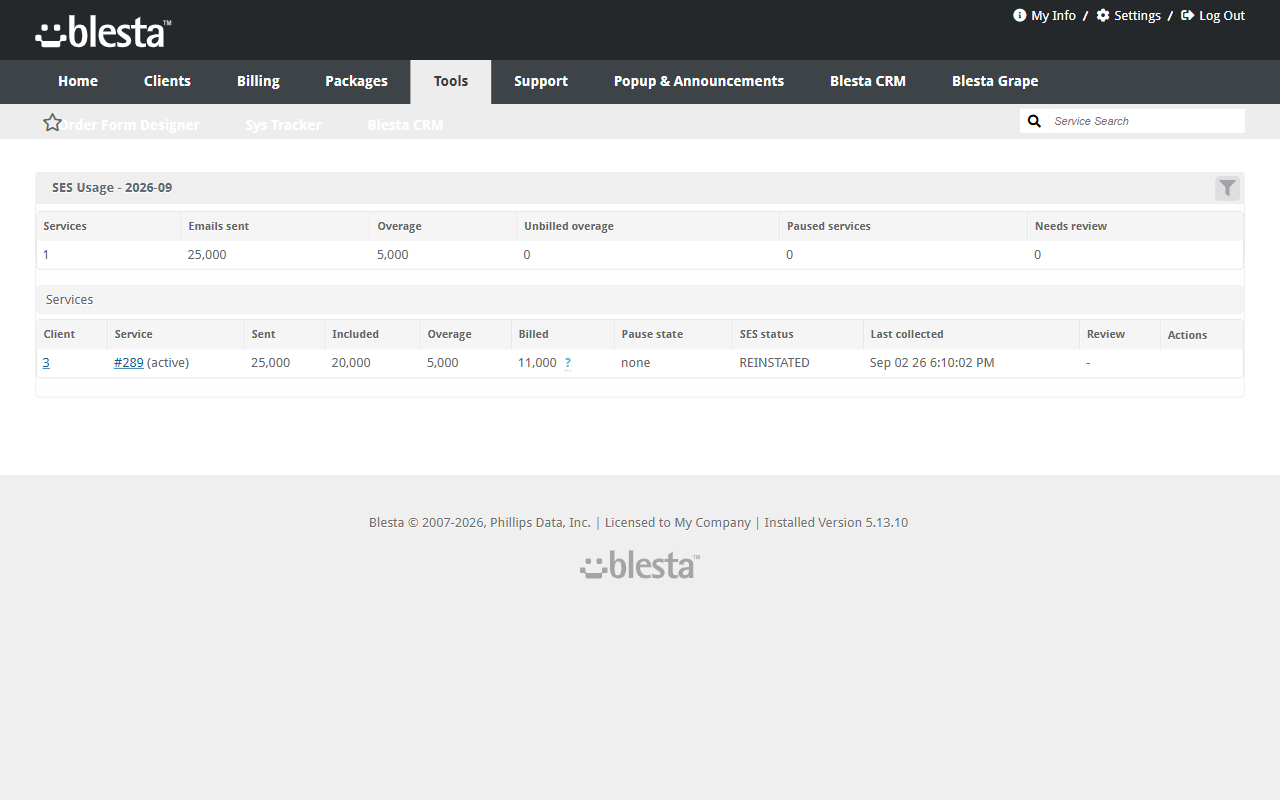1280x800 pixels.
Task: Open service #289 link
Action: coord(129,363)
